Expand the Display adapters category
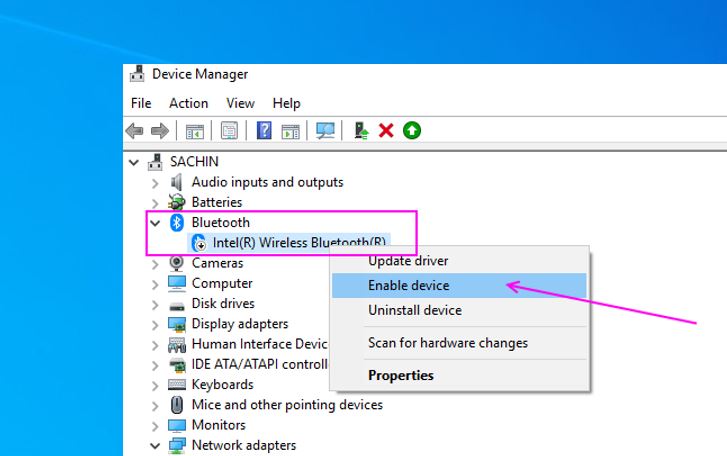 (155, 325)
